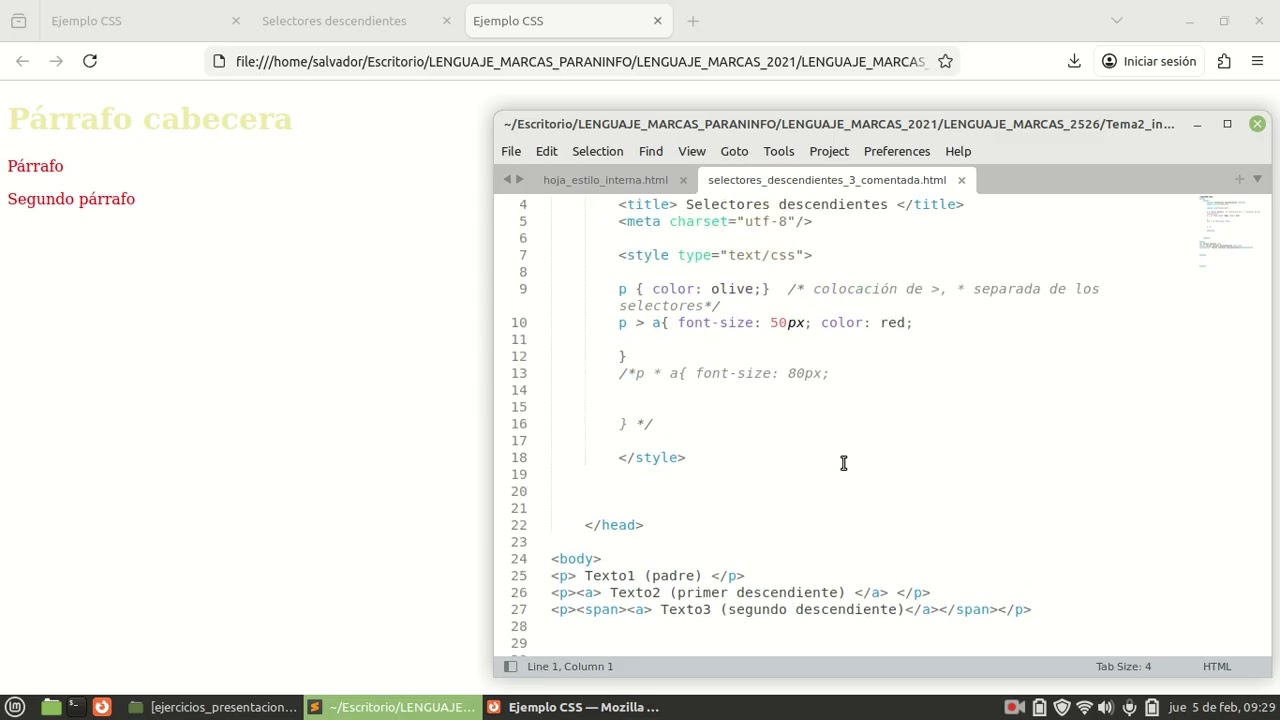Open the Help menu in Sublime Text
The width and height of the screenshot is (1280, 720).
coord(958,151)
